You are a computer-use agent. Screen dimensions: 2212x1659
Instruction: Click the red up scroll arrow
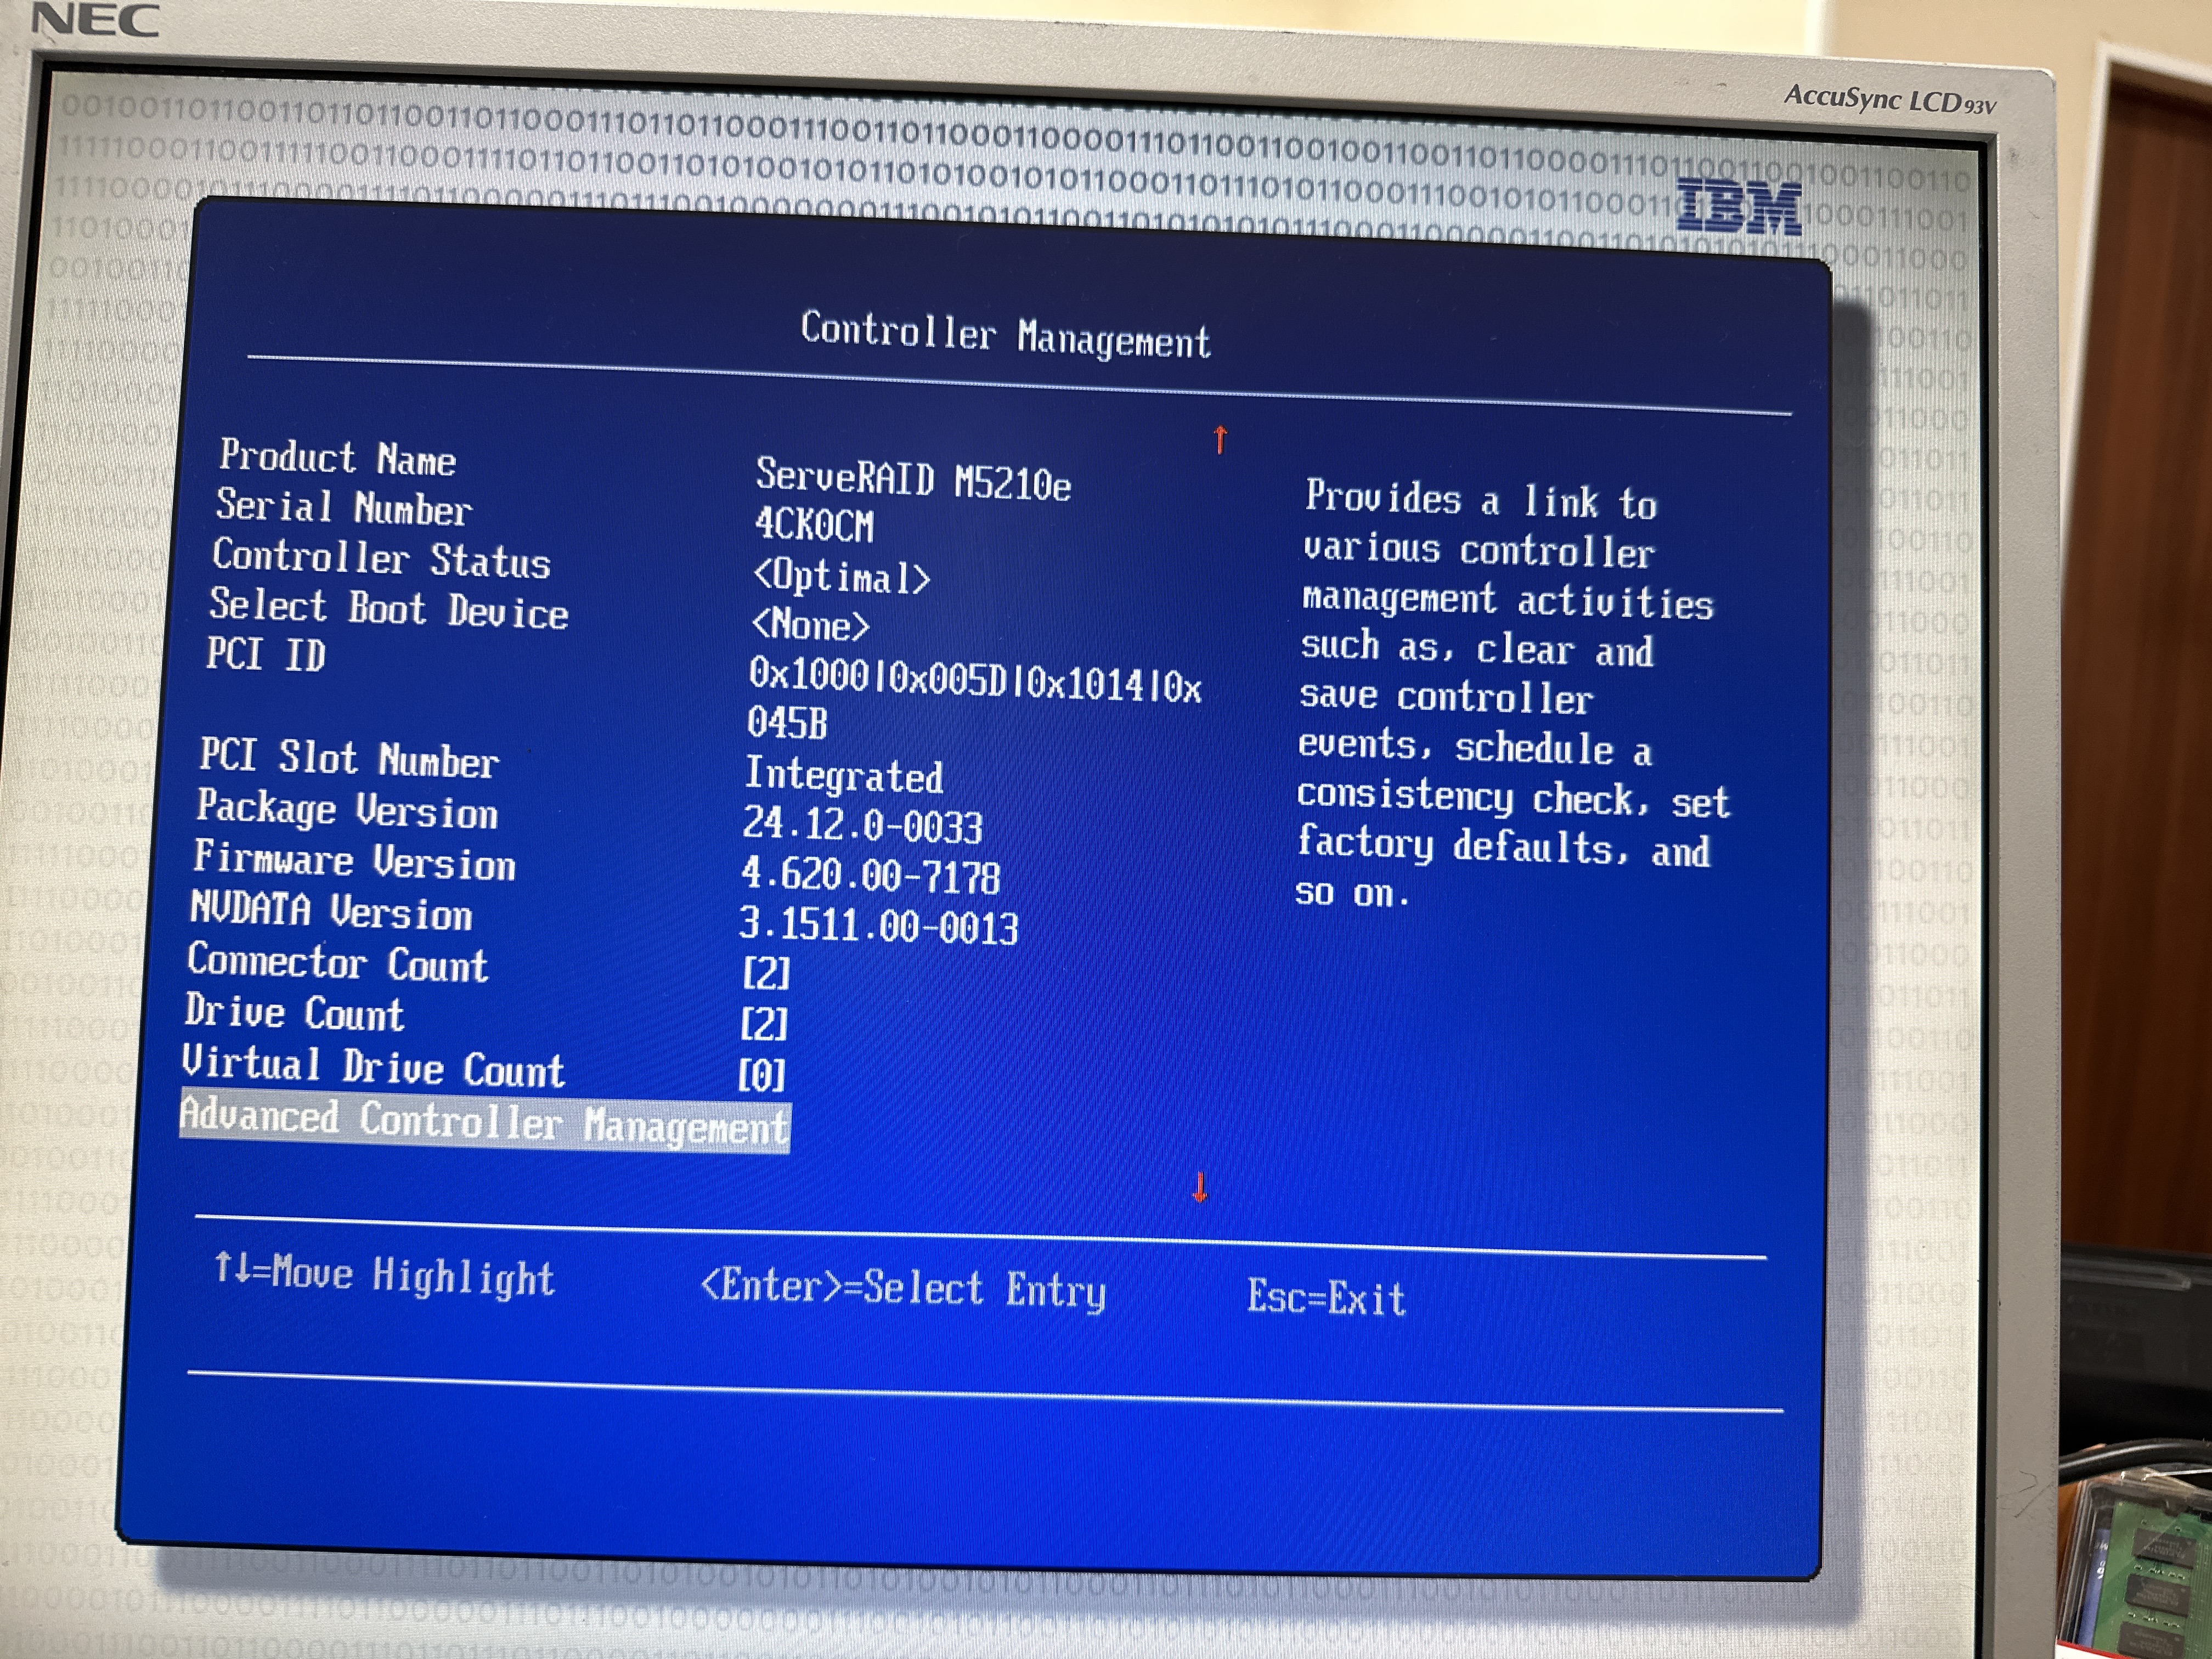point(1219,439)
